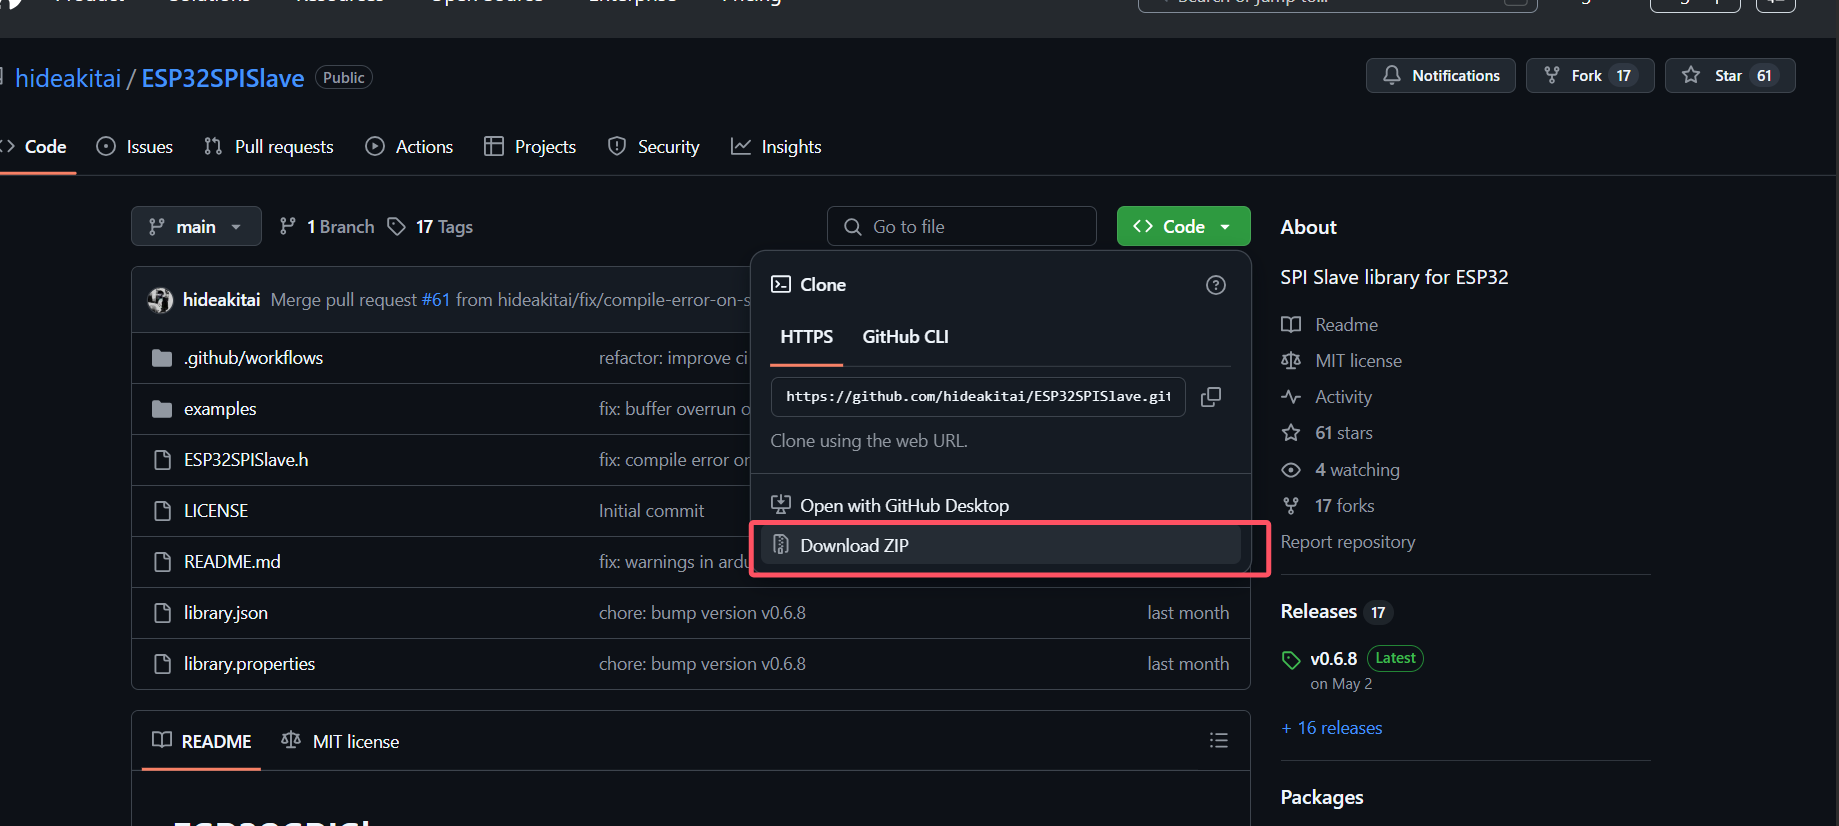
Task: Open the 'Initial commit' message for LICENSE
Action: point(651,511)
